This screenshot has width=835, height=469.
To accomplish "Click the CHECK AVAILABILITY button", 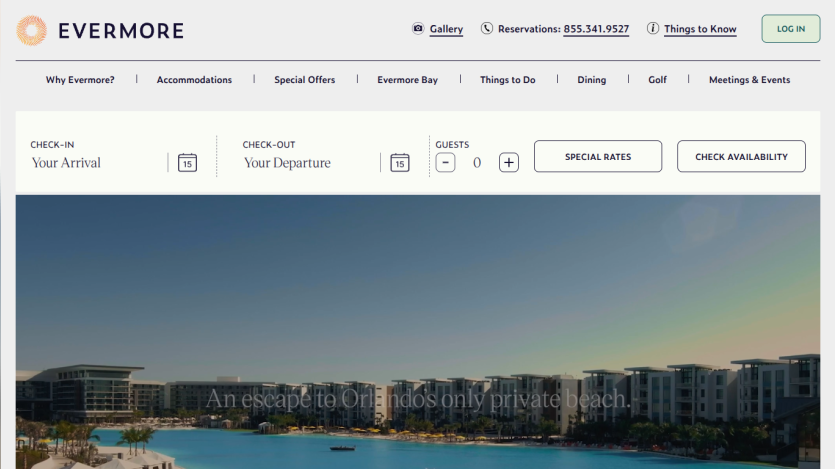I will pyautogui.click(x=741, y=157).
